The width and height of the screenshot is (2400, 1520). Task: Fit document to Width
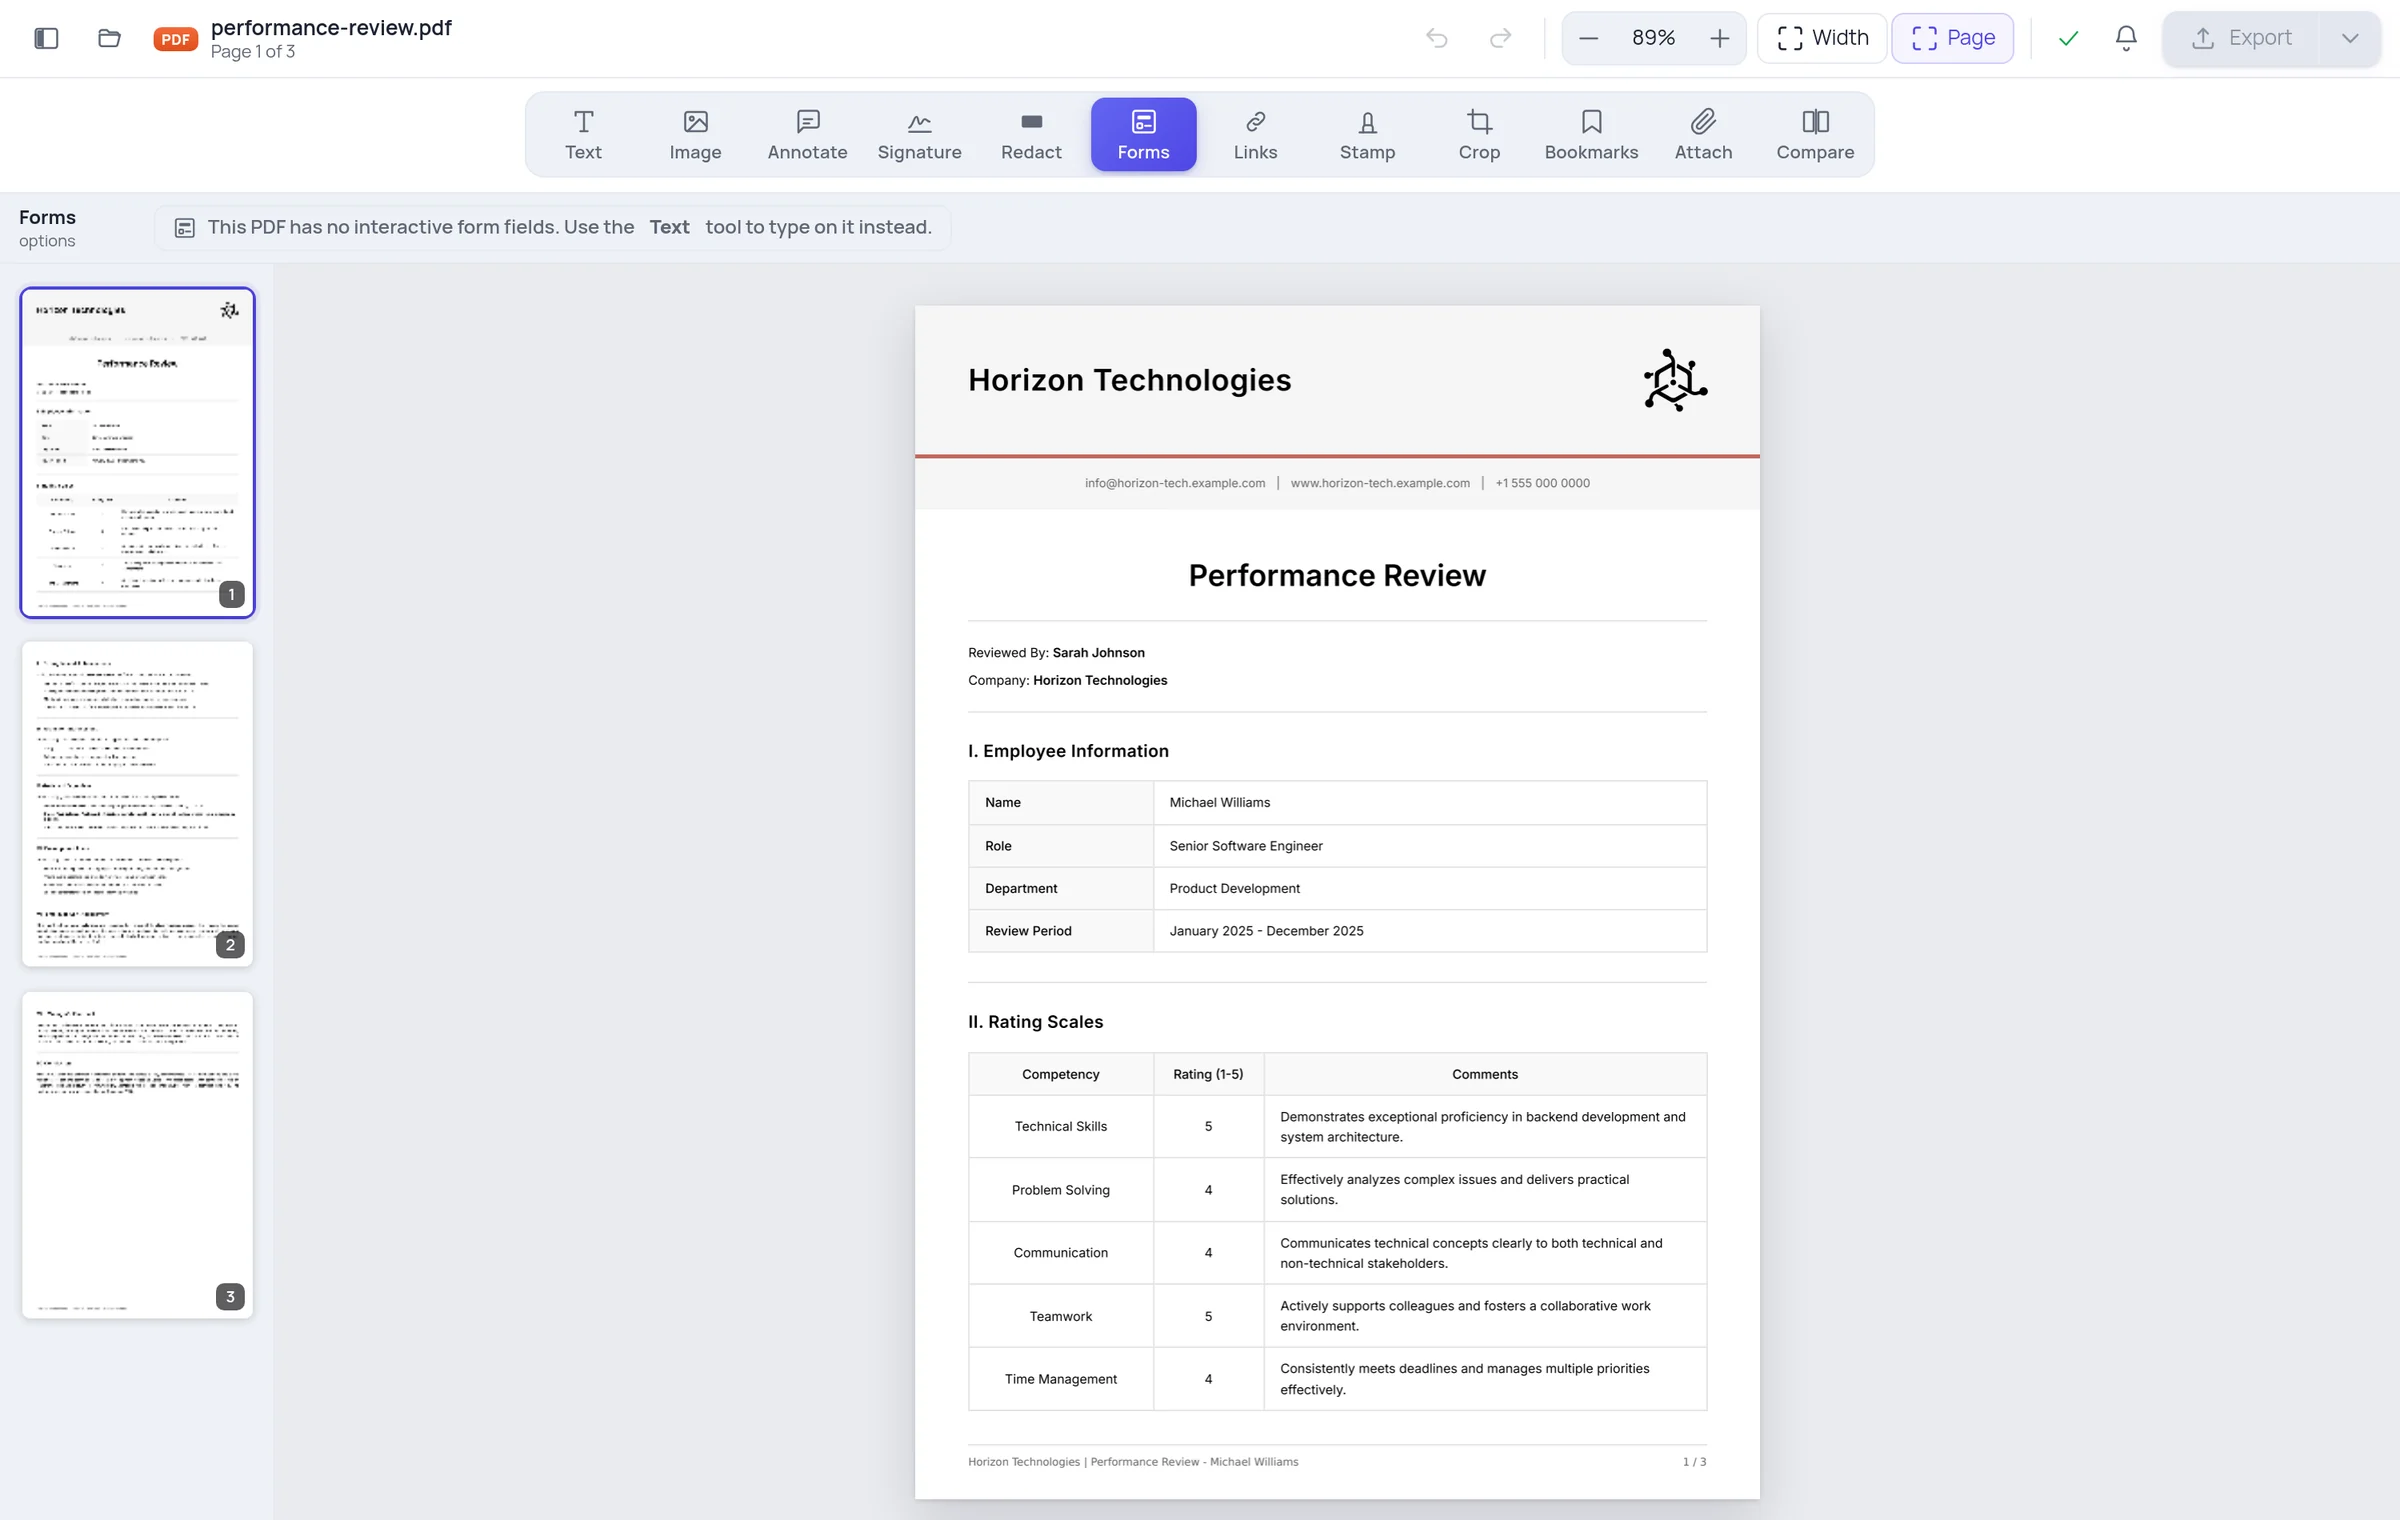pyautogui.click(x=1822, y=38)
